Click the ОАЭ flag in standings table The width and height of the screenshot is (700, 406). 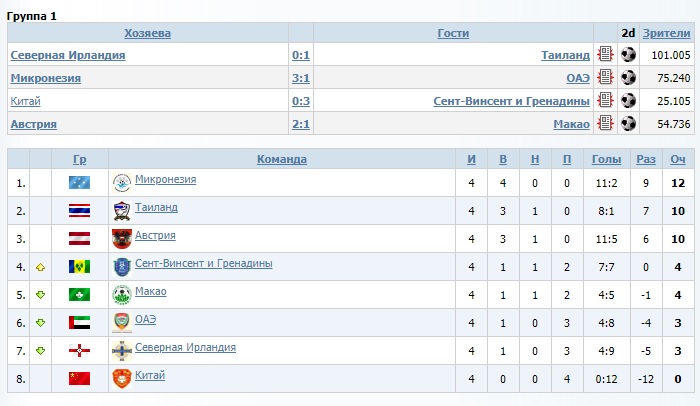(x=79, y=322)
